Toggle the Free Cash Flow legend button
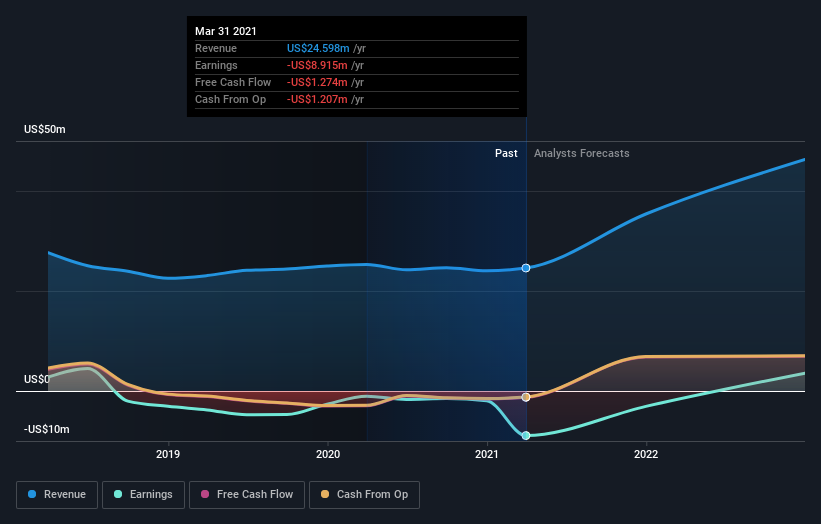821x524 pixels. point(247,495)
